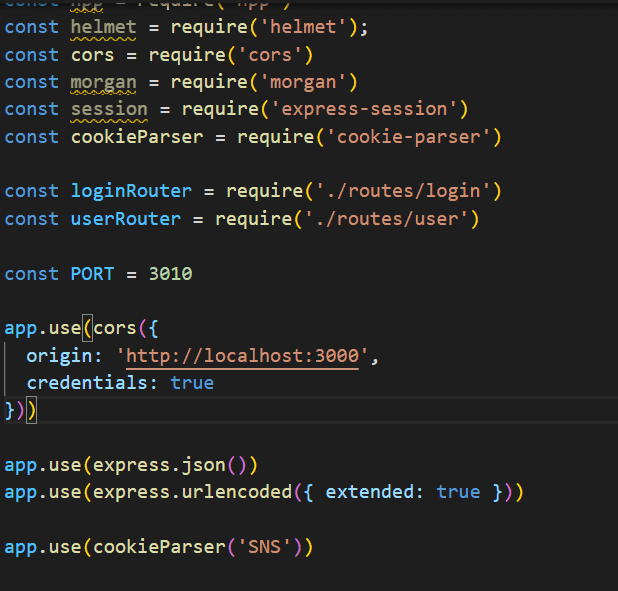Click the 'extended' option key
This screenshot has height=591, width=618.
click(x=369, y=492)
